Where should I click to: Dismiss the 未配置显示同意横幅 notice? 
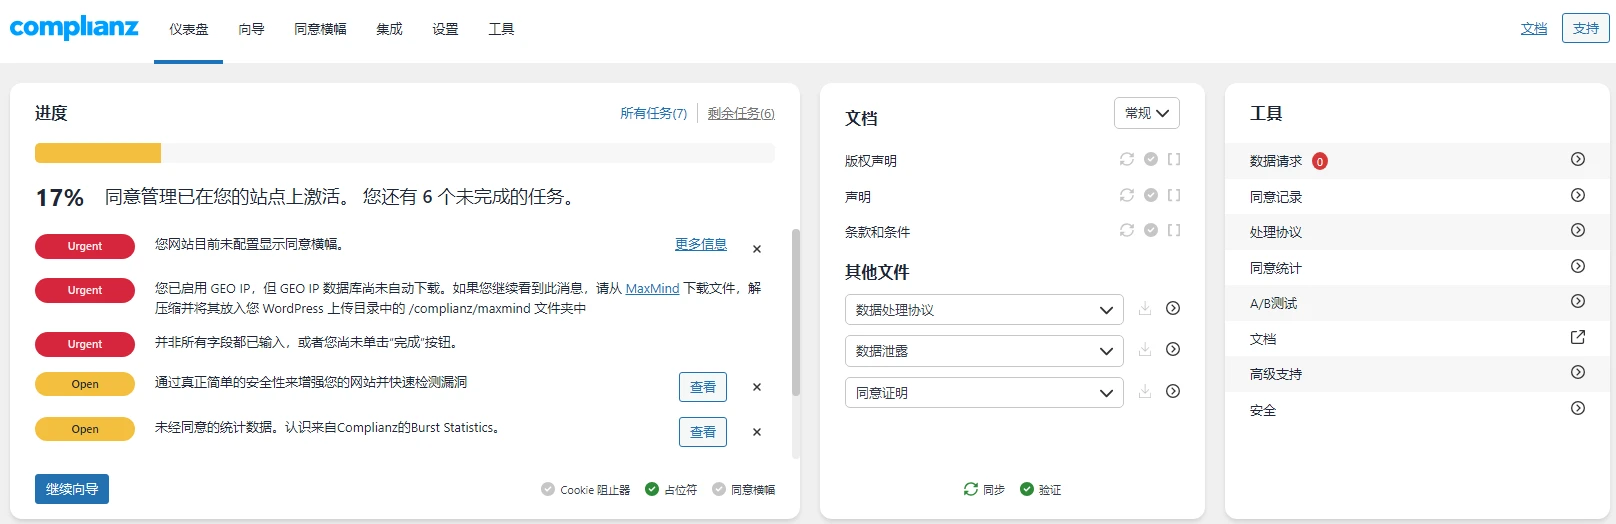[757, 249]
